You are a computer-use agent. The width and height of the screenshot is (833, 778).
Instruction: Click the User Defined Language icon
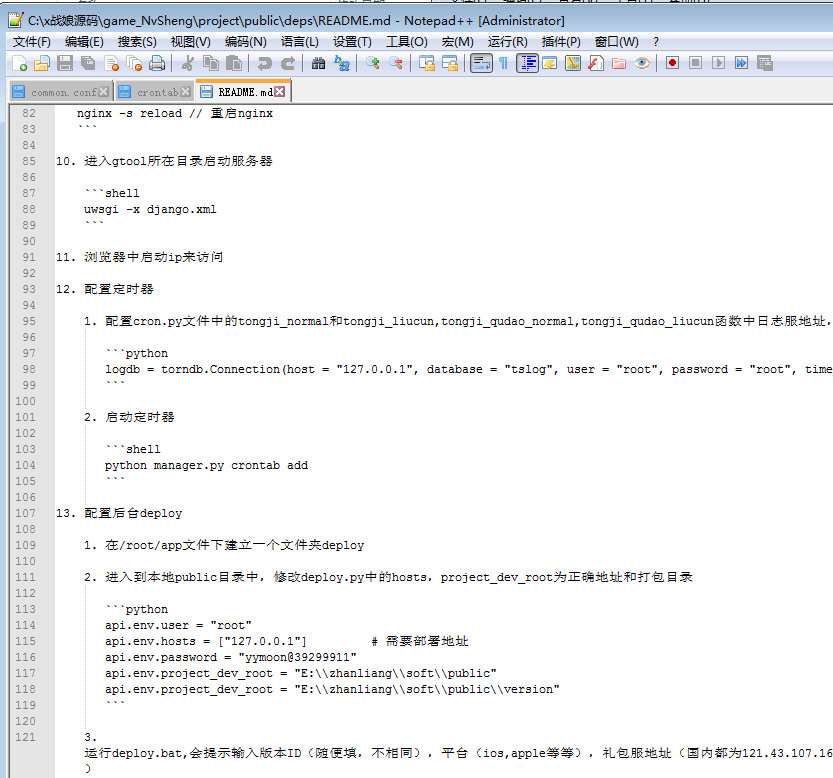[x=549, y=63]
